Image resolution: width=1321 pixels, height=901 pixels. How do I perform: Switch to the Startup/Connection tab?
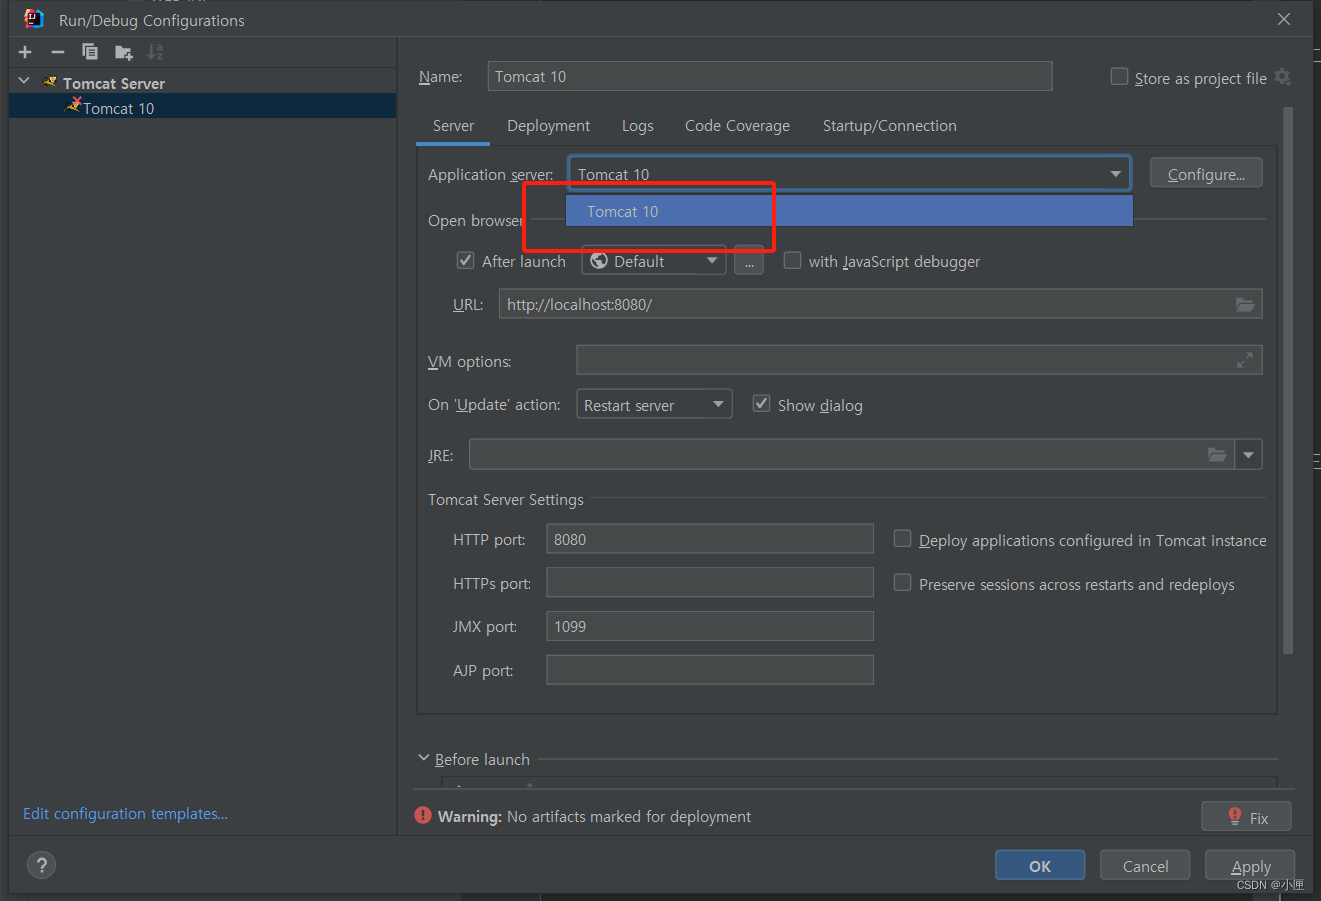click(889, 126)
